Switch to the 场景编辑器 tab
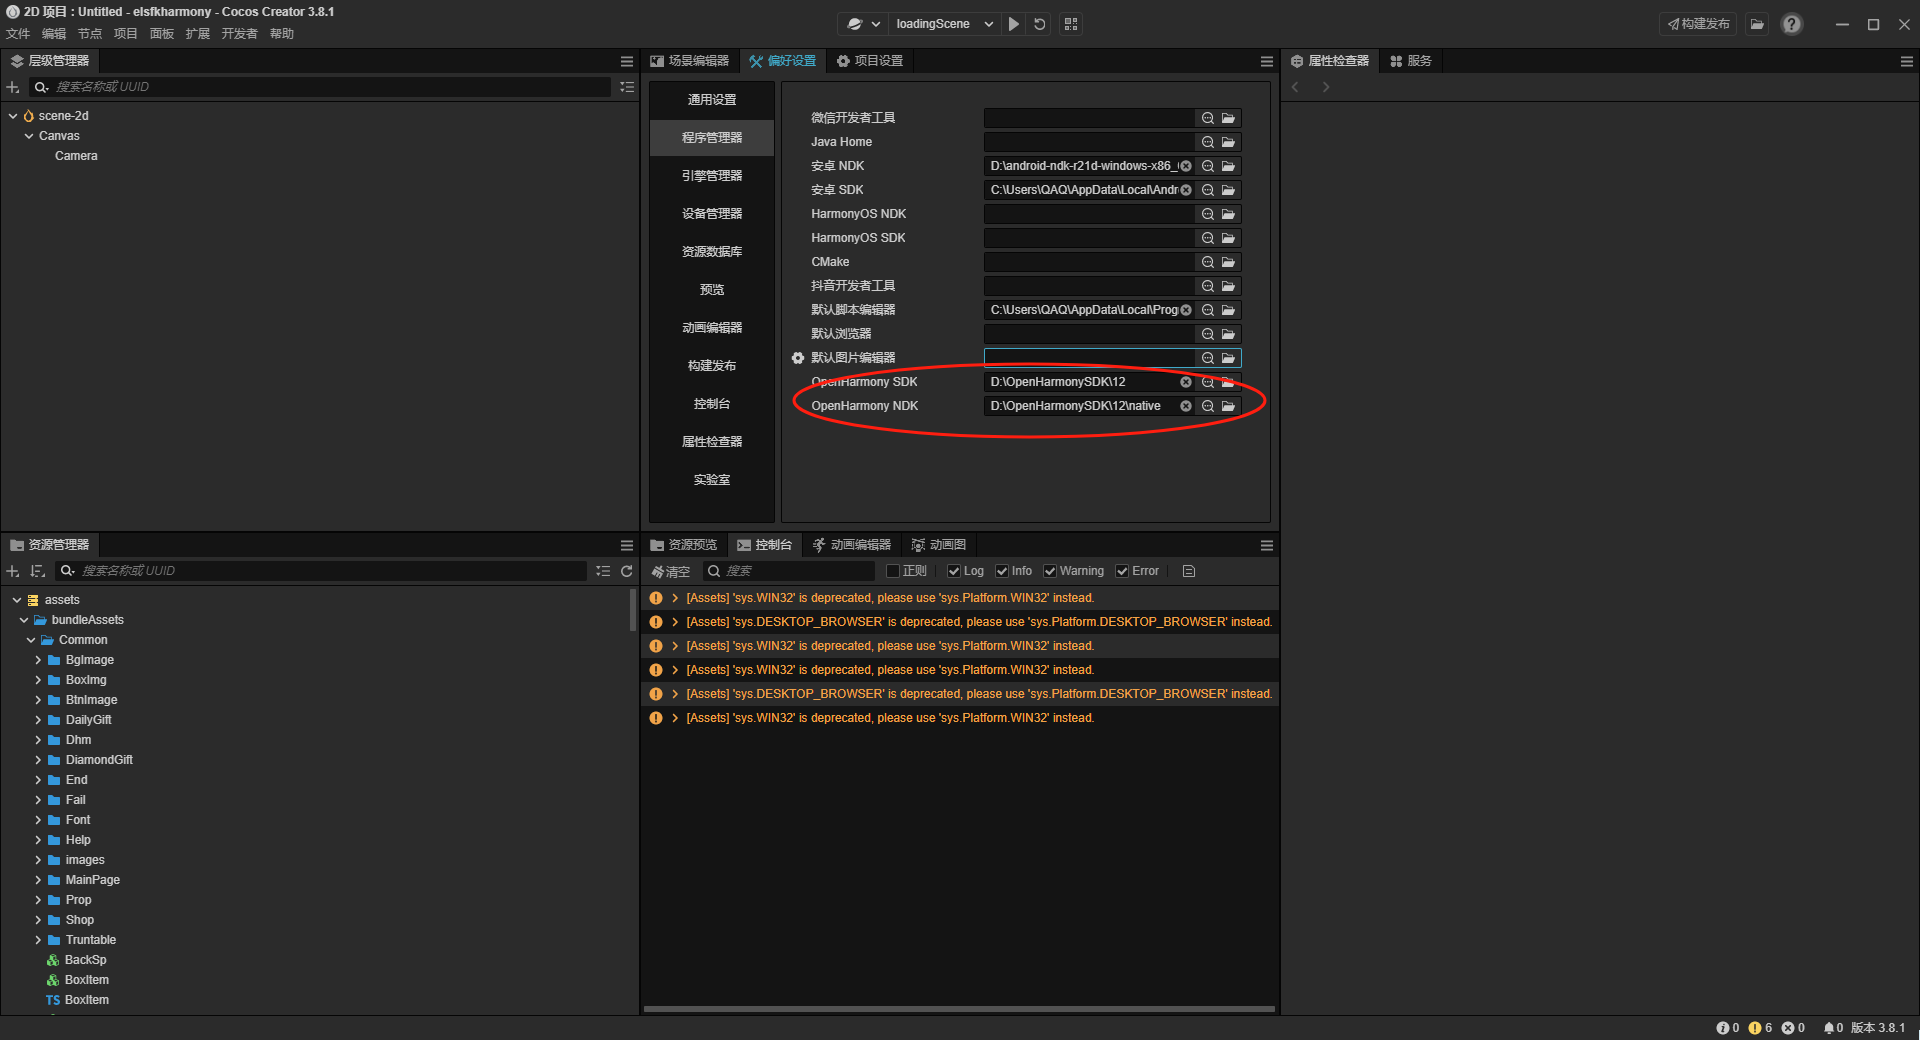1920x1040 pixels. pos(690,61)
